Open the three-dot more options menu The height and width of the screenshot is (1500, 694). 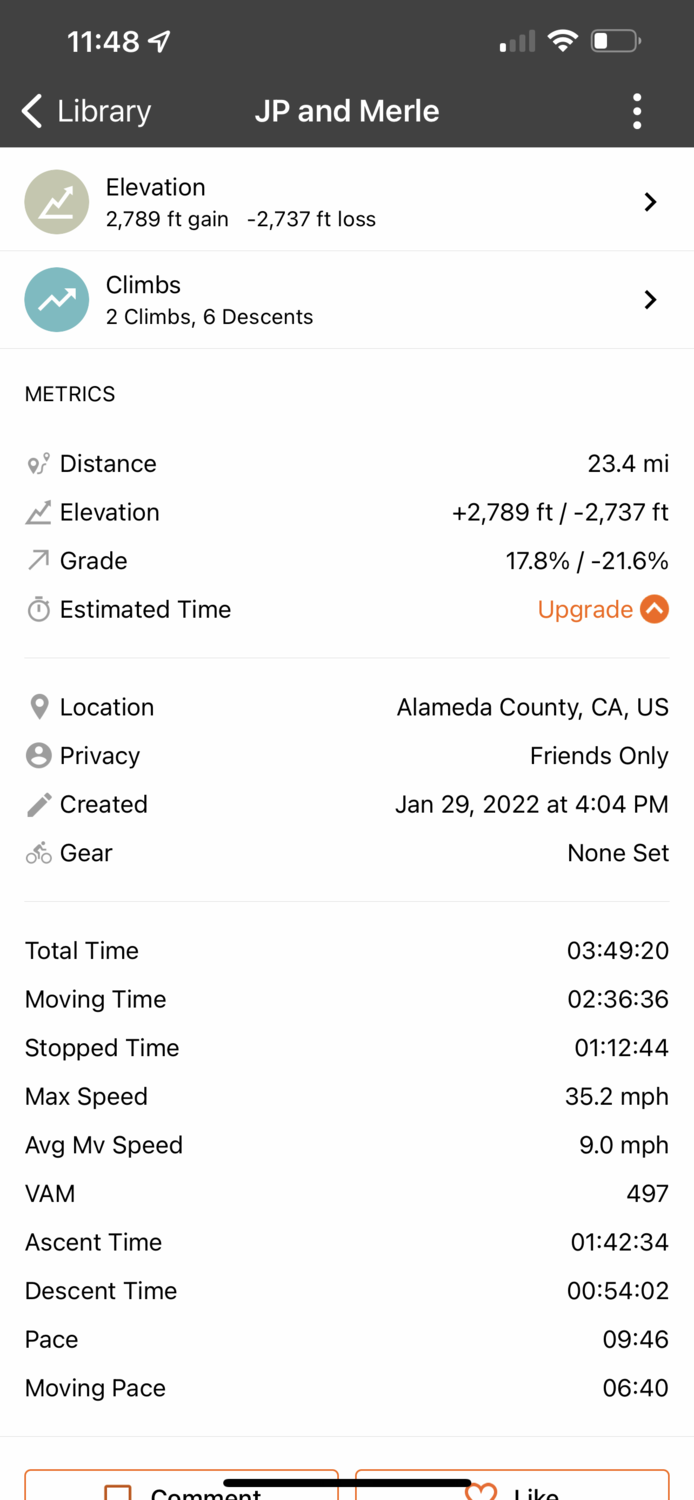click(637, 111)
